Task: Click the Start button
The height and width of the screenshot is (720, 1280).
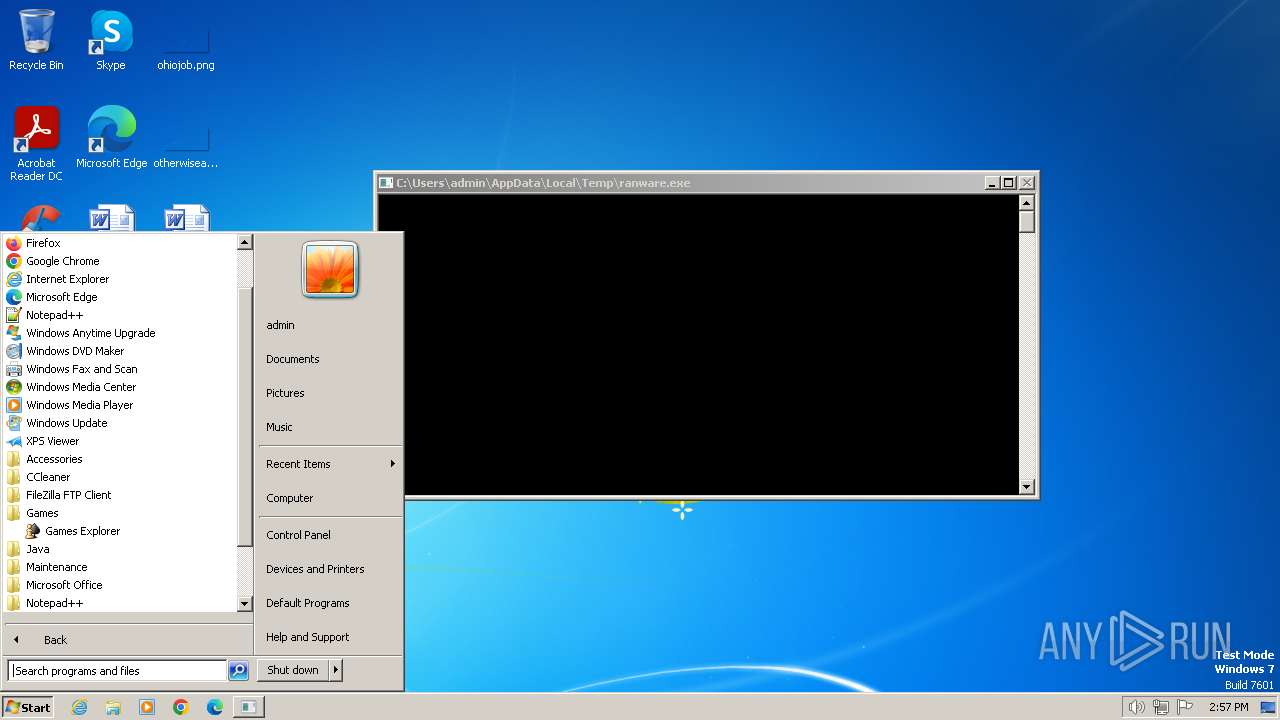Action: (28, 707)
